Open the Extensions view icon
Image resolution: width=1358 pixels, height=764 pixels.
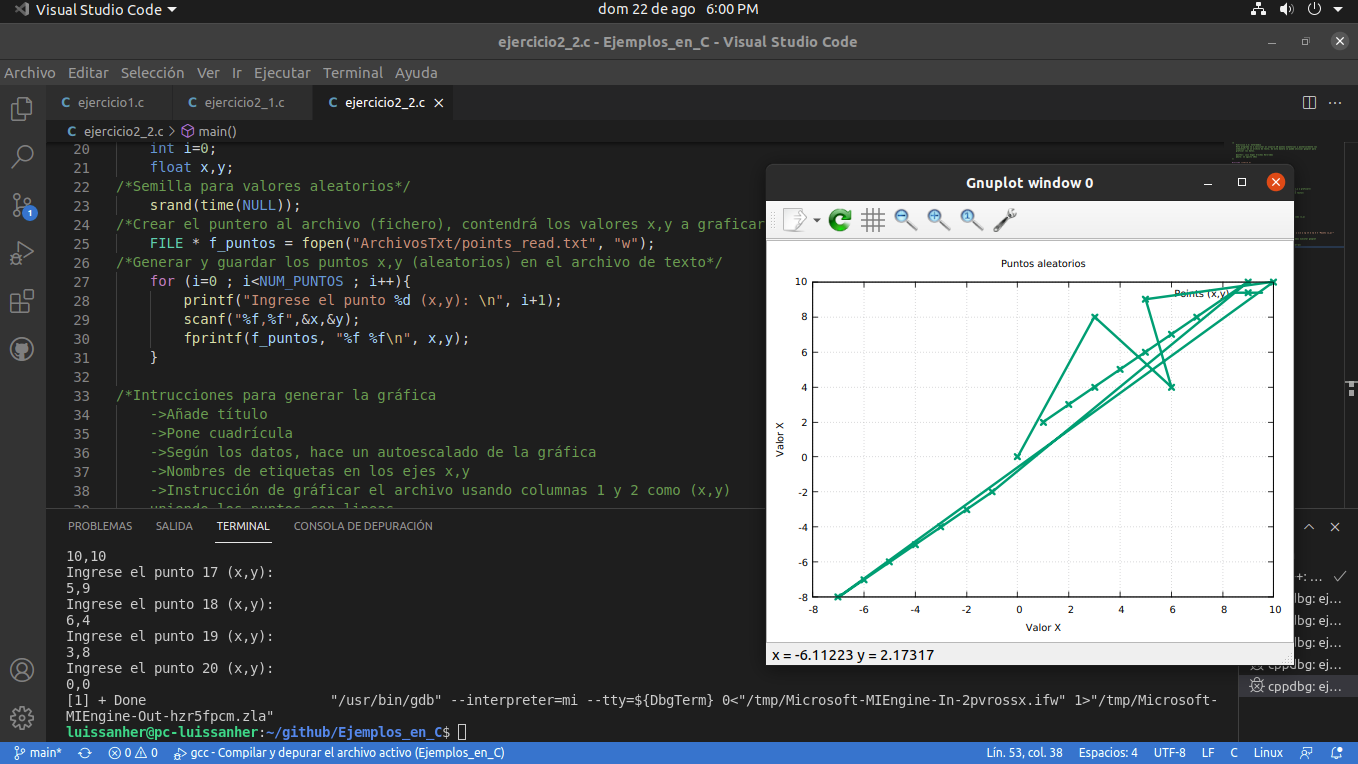coord(21,301)
